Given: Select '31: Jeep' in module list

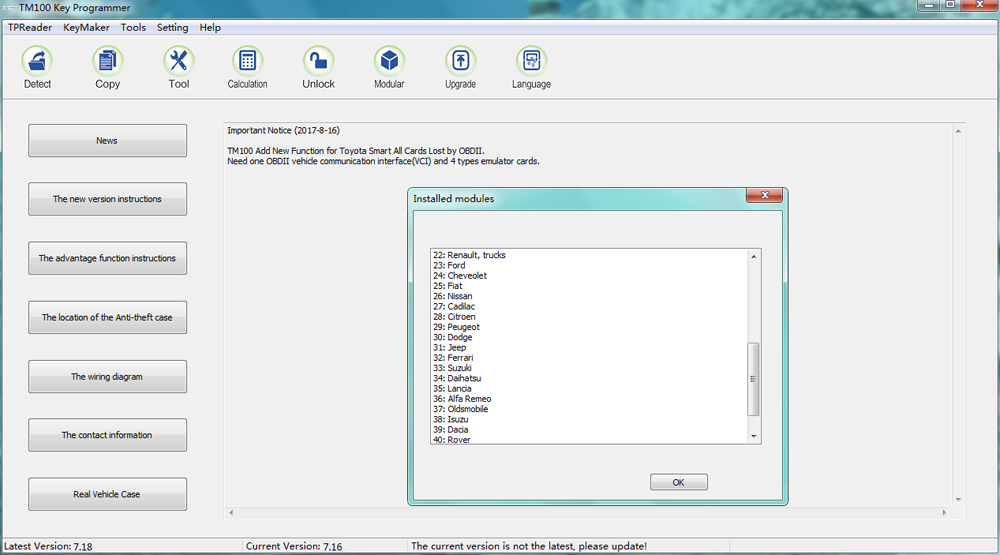Looking at the screenshot, I should pyautogui.click(x=450, y=348).
